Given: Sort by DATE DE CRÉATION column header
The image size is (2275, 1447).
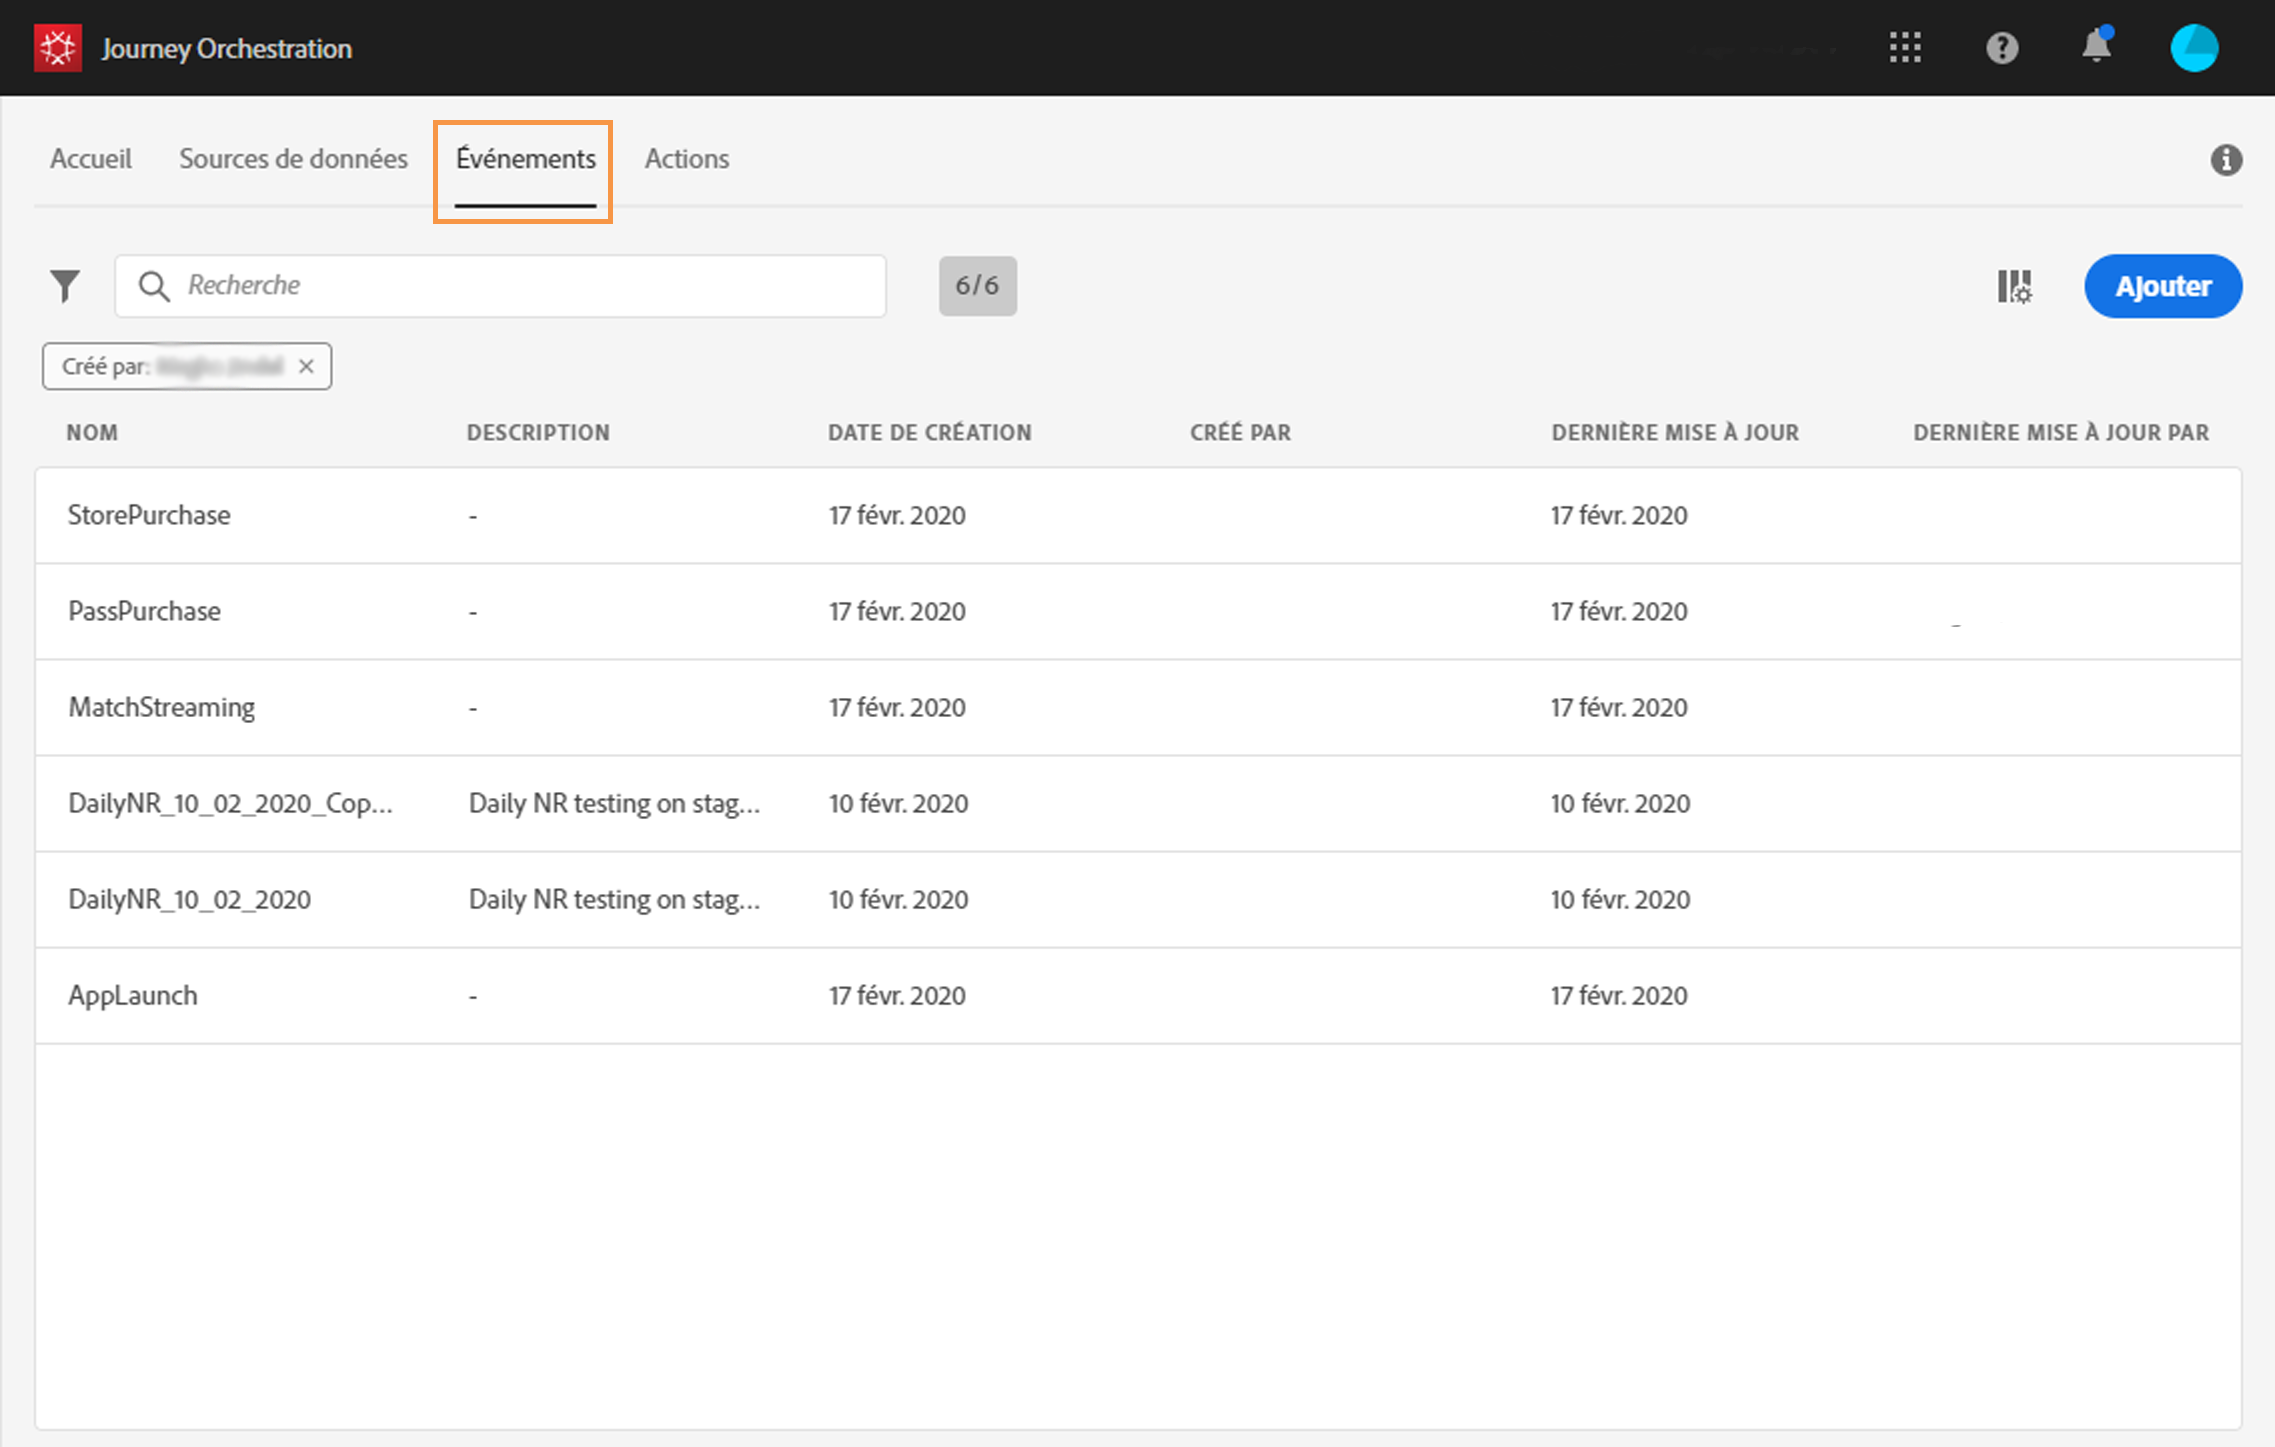Looking at the screenshot, I should pyautogui.click(x=929, y=433).
